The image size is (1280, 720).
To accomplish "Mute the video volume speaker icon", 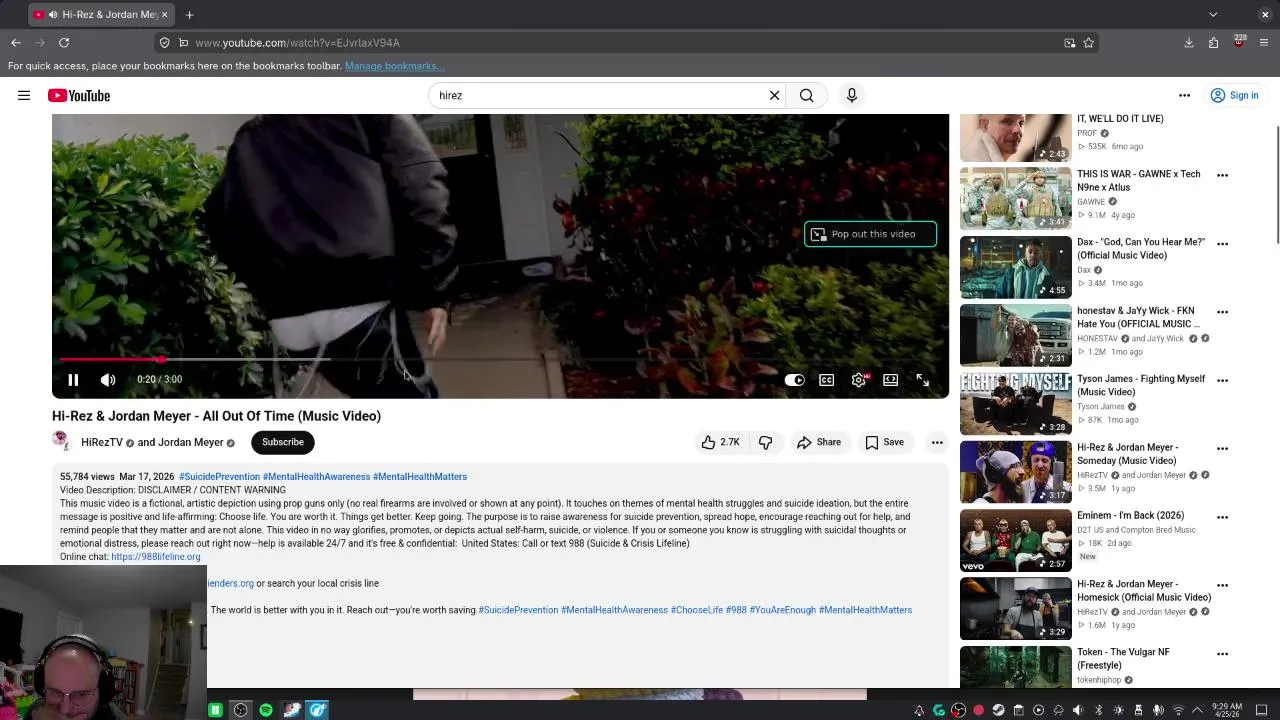I will [108, 380].
